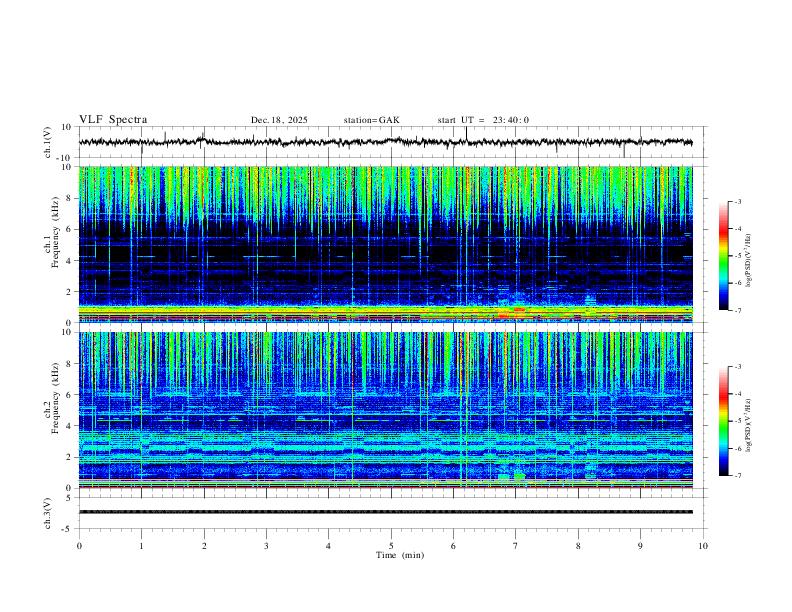Click the "start UT = 23:40:0" text
The width and height of the screenshot is (792, 612).
pyautogui.click(x=483, y=120)
